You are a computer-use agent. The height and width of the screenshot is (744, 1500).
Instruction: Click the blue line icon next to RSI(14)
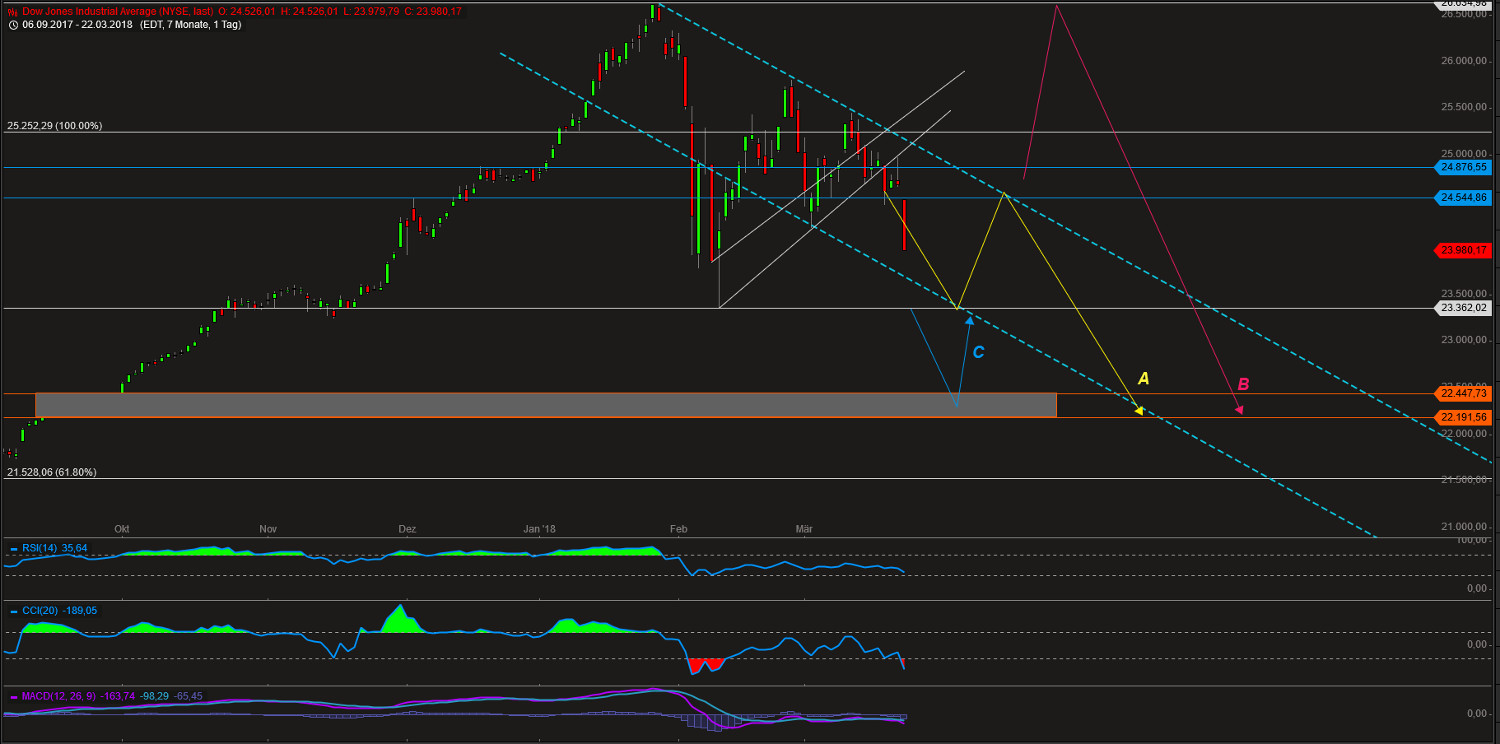(12, 548)
